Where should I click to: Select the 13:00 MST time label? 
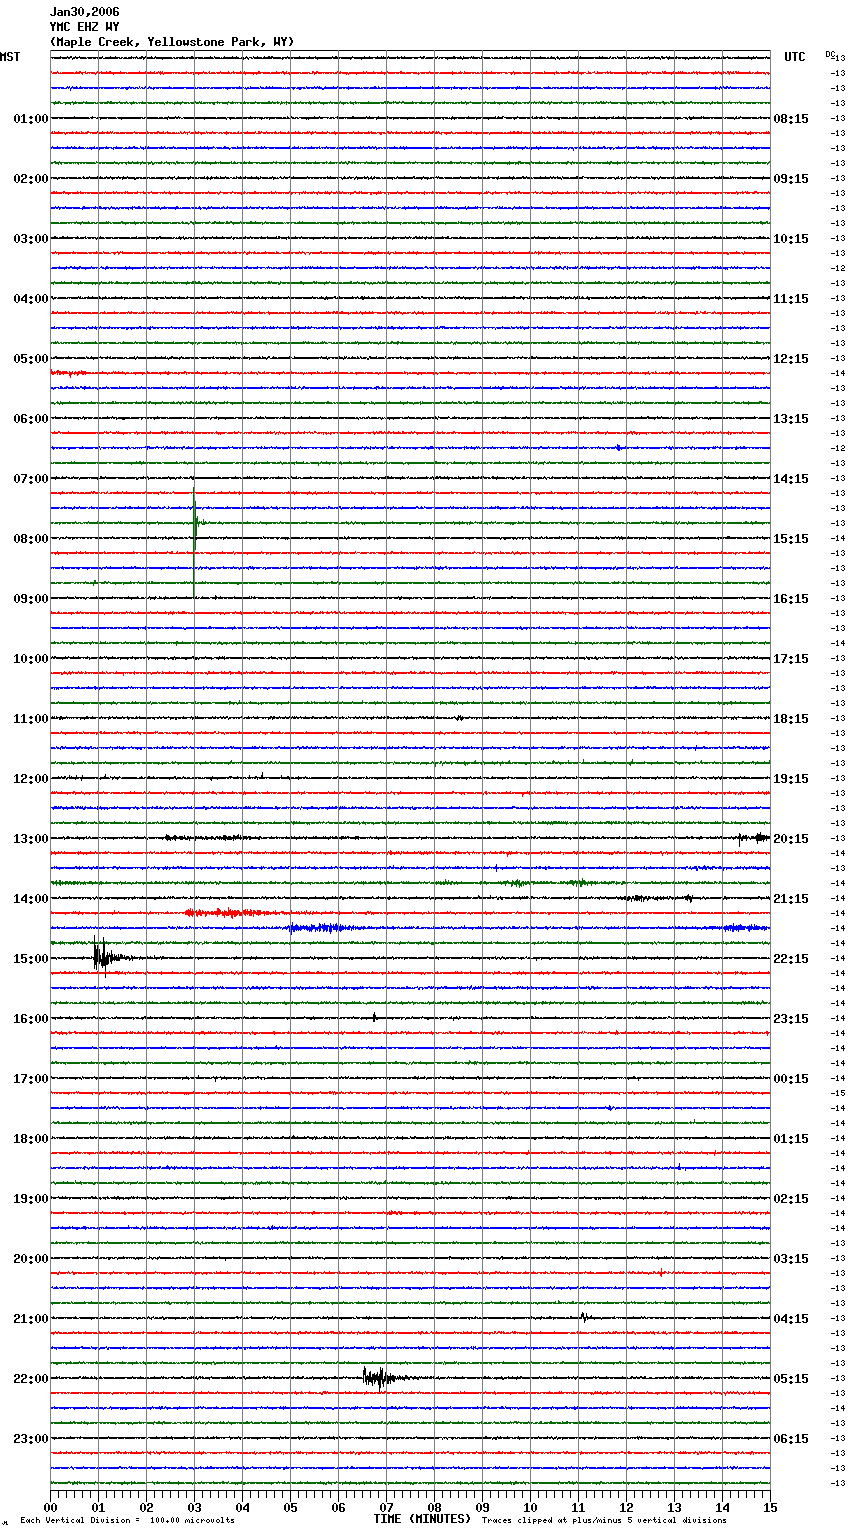tap(31, 839)
